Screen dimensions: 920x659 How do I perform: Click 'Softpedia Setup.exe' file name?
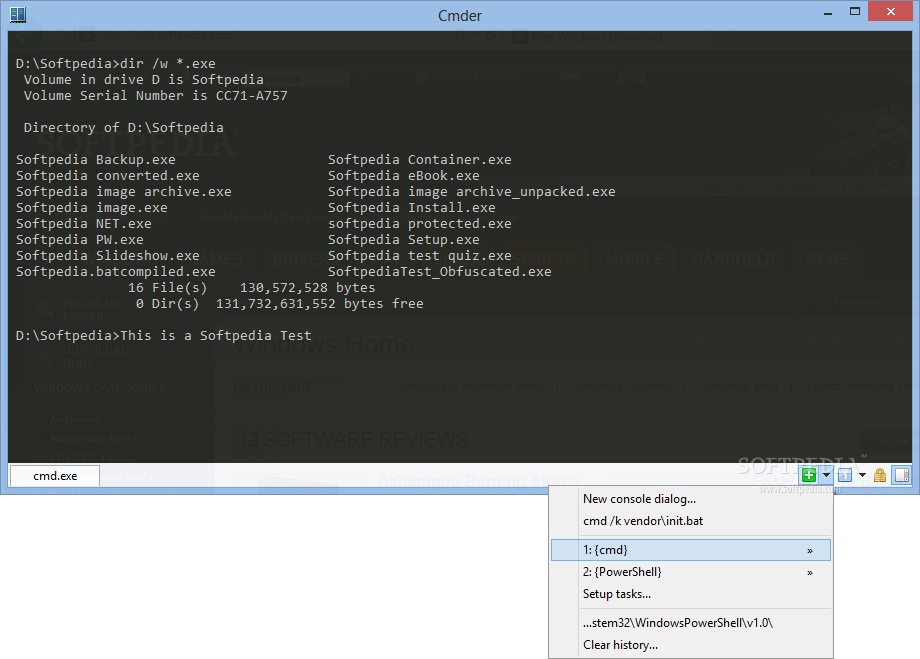404,239
